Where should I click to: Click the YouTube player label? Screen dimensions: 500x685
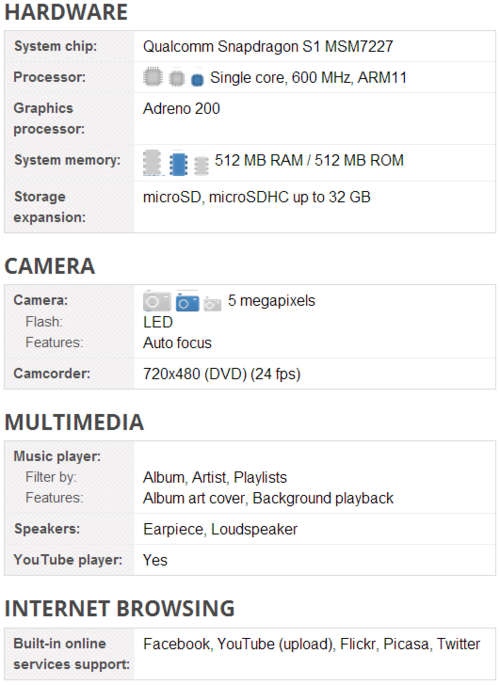click(x=68, y=560)
